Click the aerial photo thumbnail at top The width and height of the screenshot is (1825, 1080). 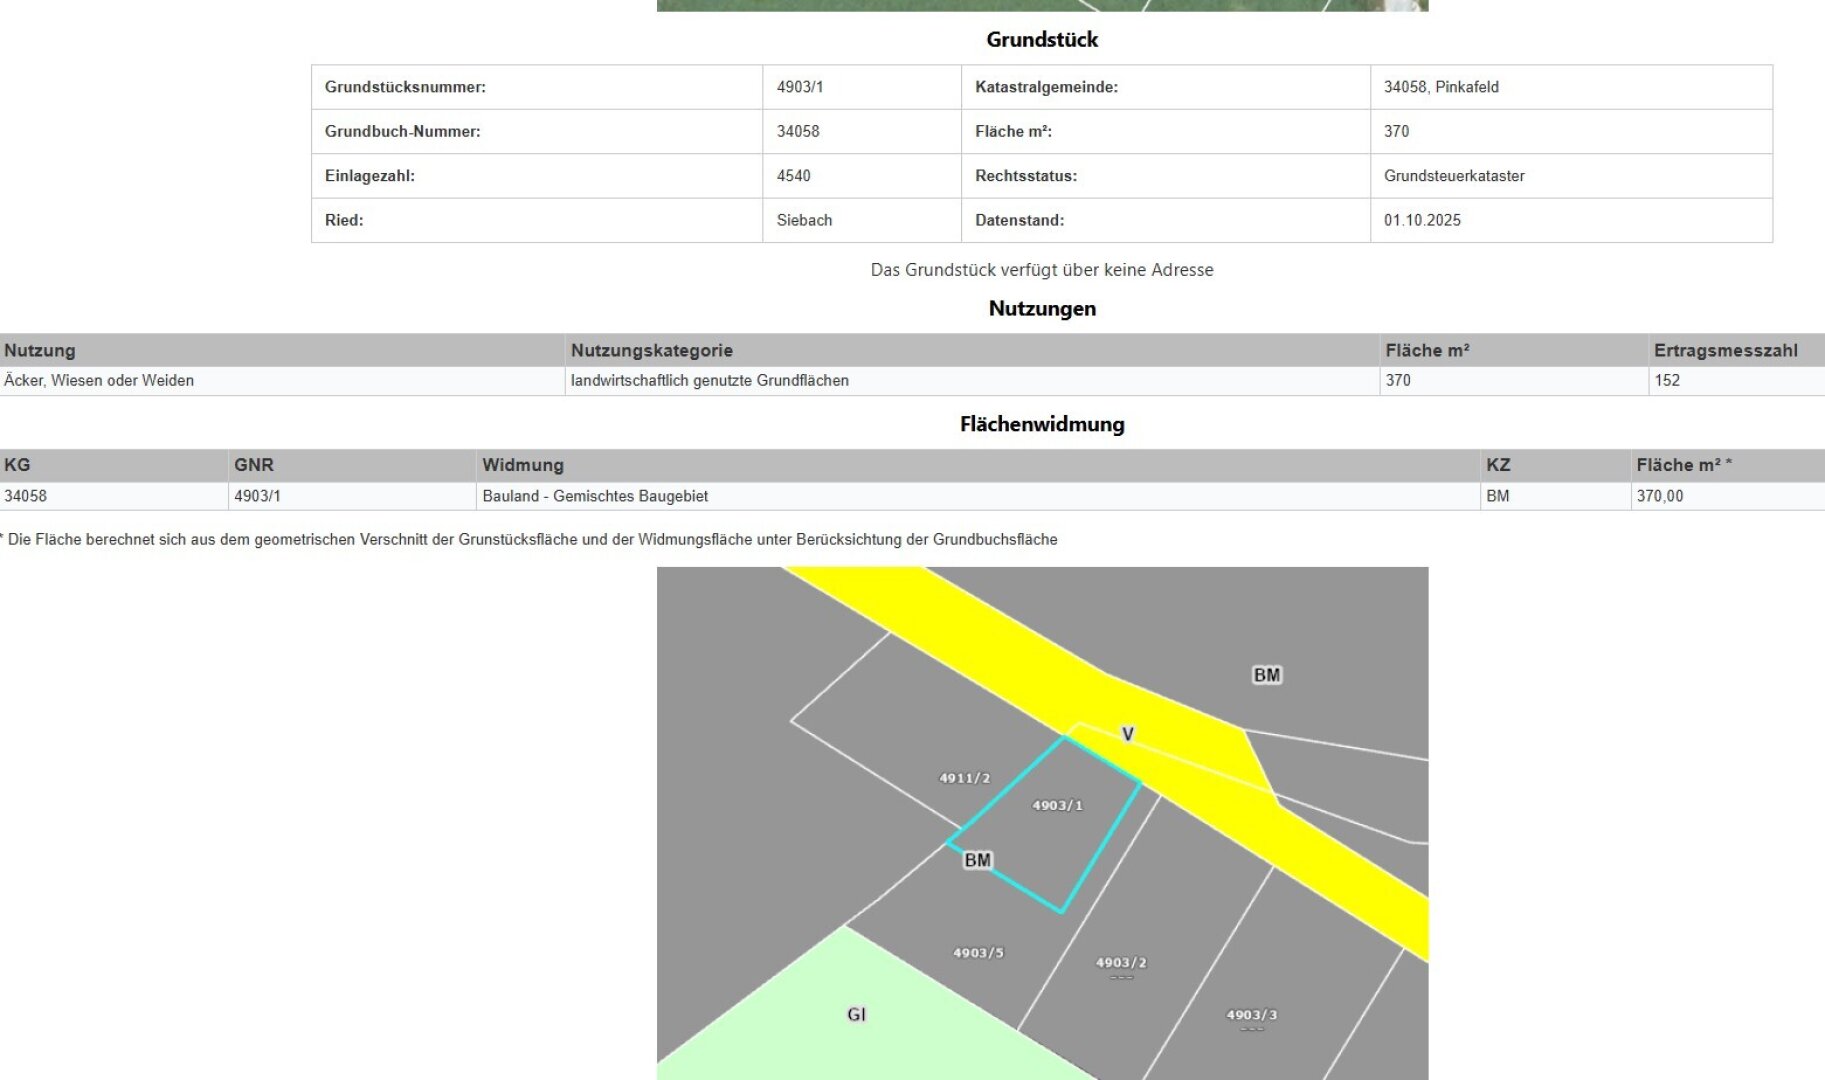click(1042, 7)
